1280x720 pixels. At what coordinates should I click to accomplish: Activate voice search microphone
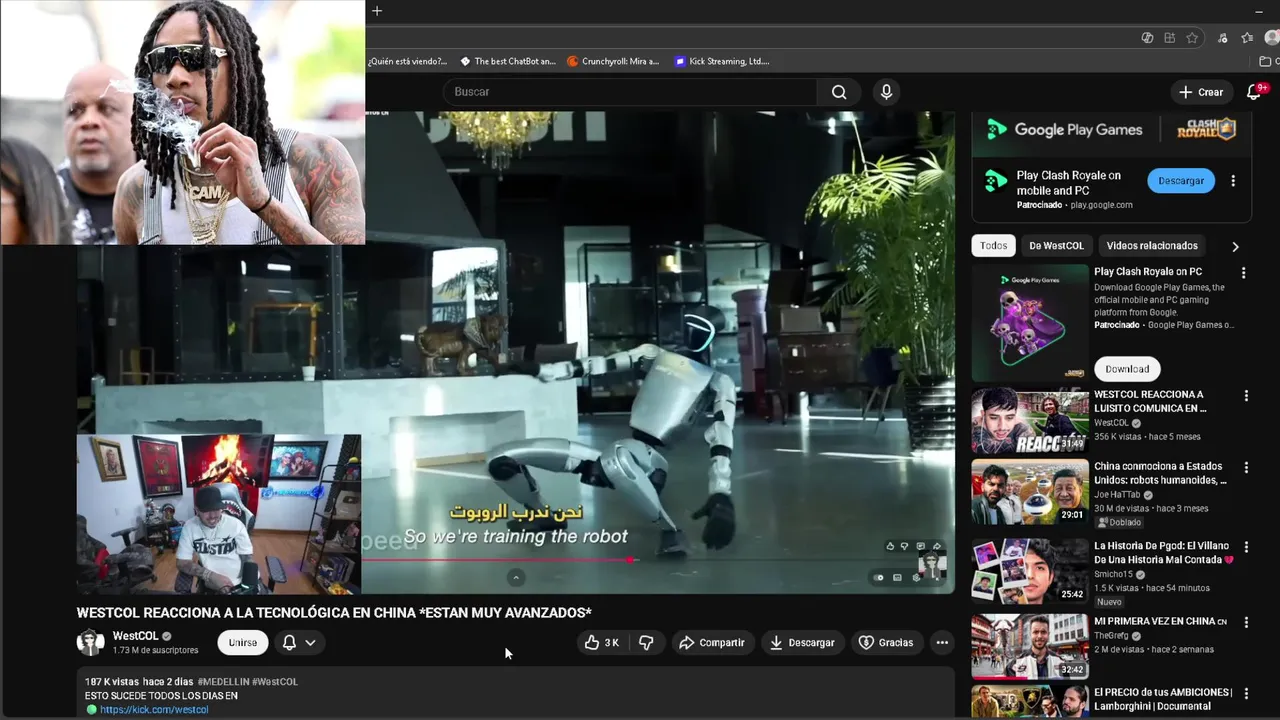coord(886,92)
